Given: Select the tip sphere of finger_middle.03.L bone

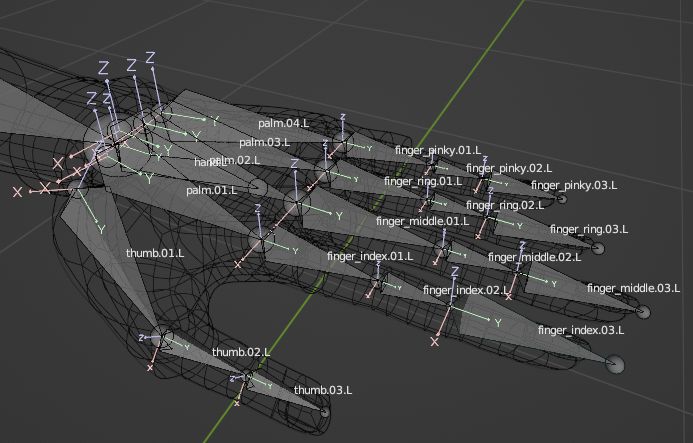Looking at the screenshot, I should click(643, 313).
